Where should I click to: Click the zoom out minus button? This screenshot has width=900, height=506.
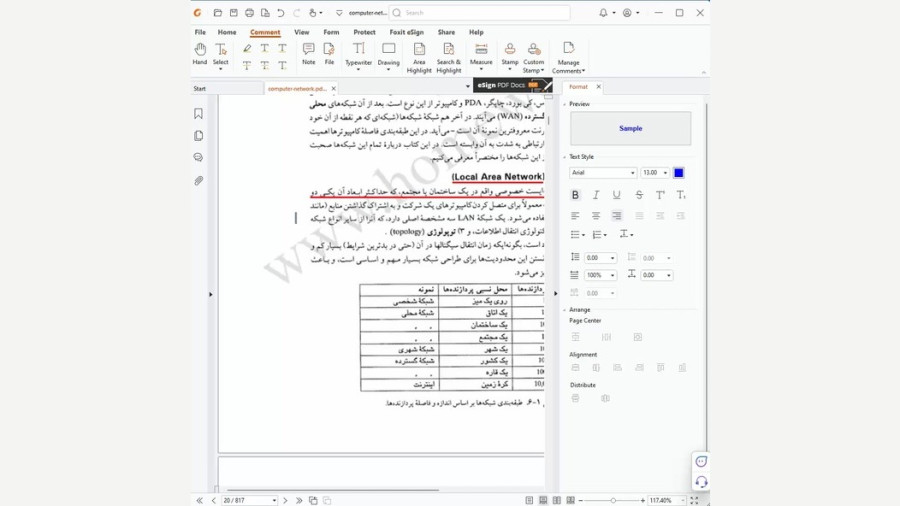point(580,500)
